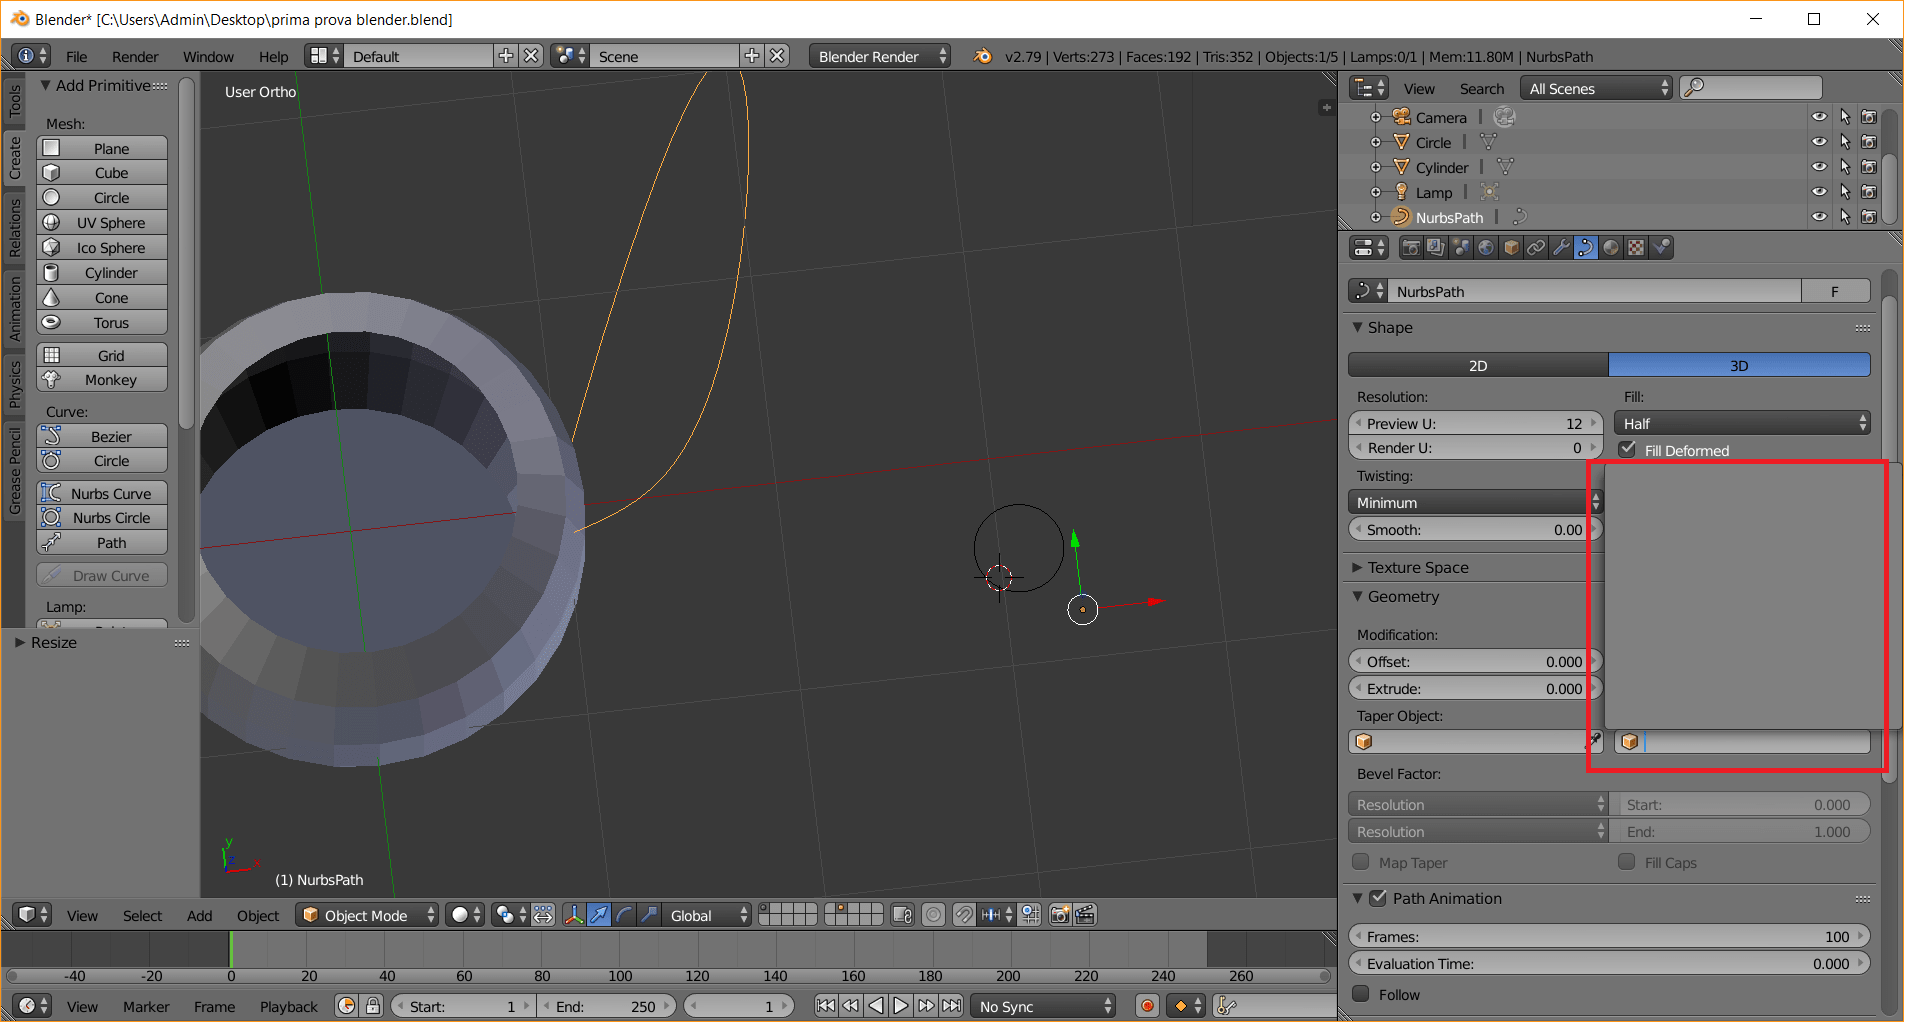Viewport: 1907px width, 1022px height.
Task: Open the Physics properties tab
Action: pos(1661,248)
